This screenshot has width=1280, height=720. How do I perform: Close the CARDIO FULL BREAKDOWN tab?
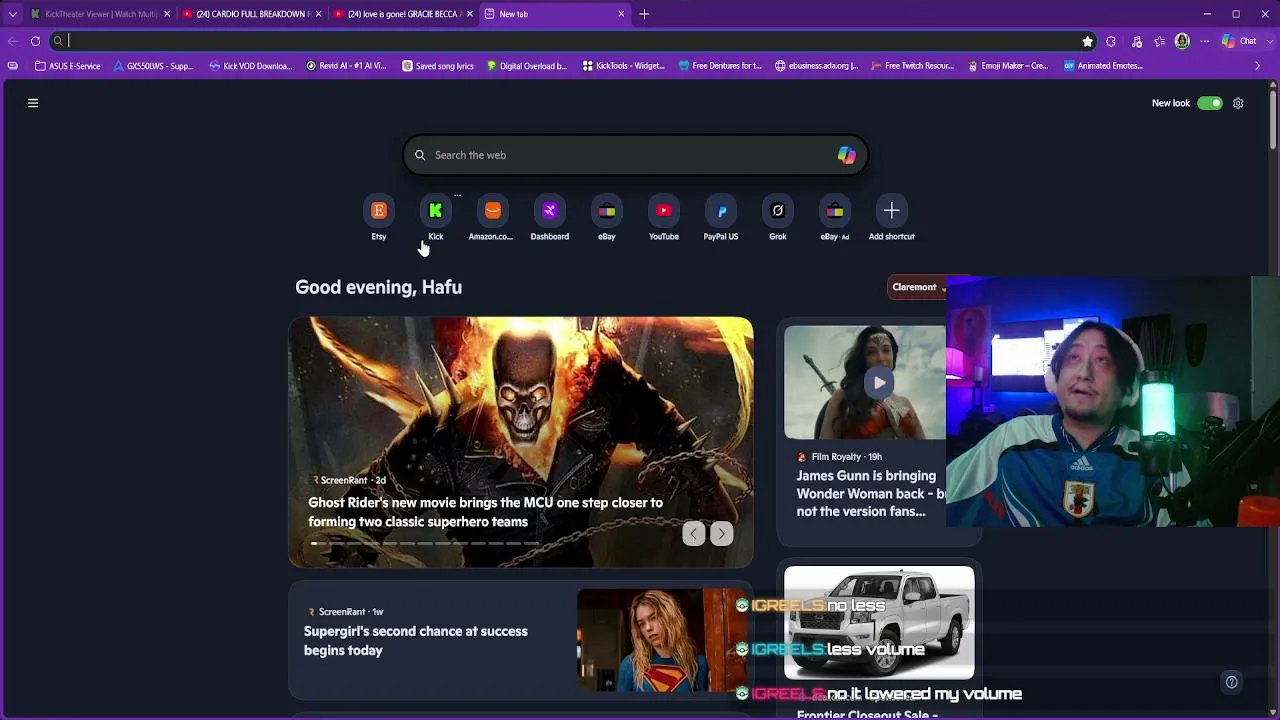[318, 14]
